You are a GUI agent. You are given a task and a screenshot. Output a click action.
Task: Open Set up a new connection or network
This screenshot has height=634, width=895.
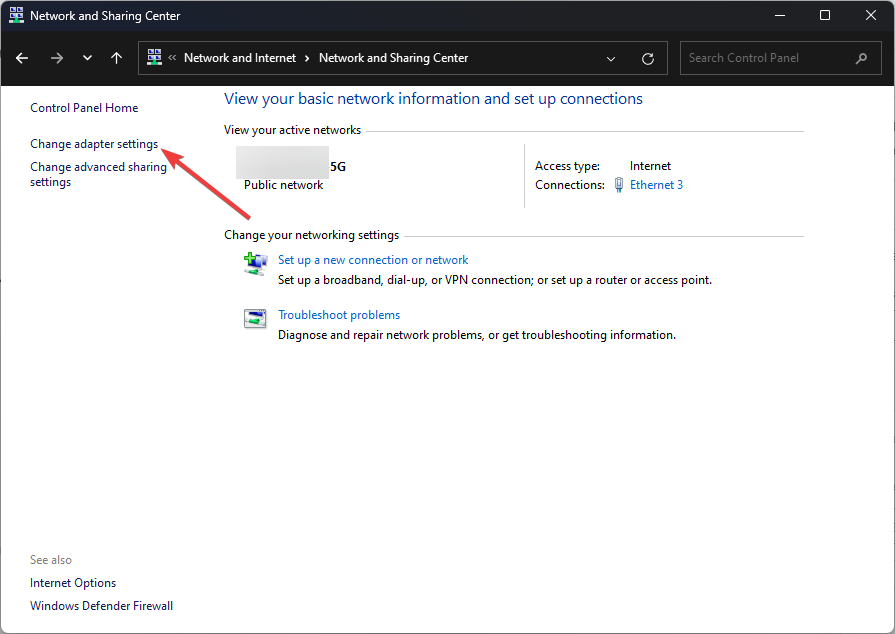pyautogui.click(x=373, y=260)
